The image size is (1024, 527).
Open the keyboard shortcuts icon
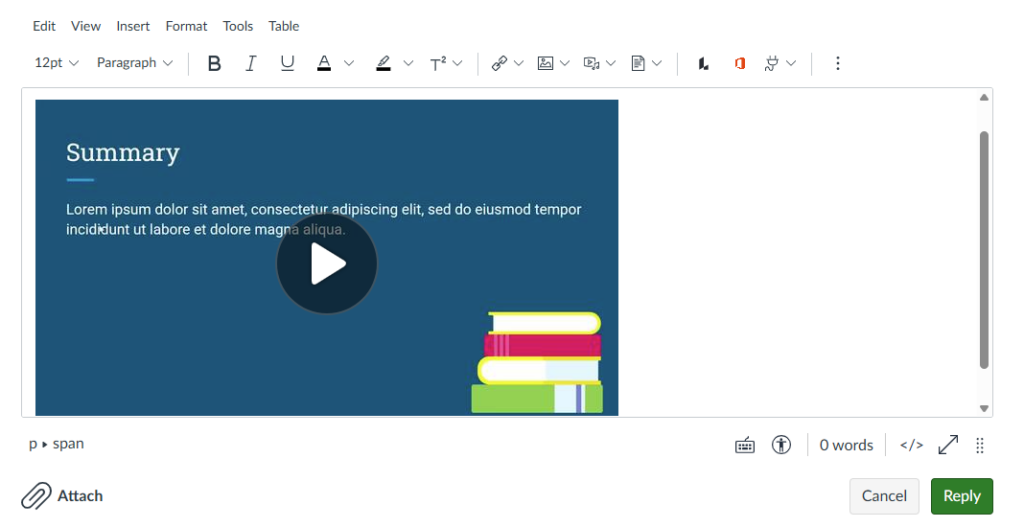745,445
